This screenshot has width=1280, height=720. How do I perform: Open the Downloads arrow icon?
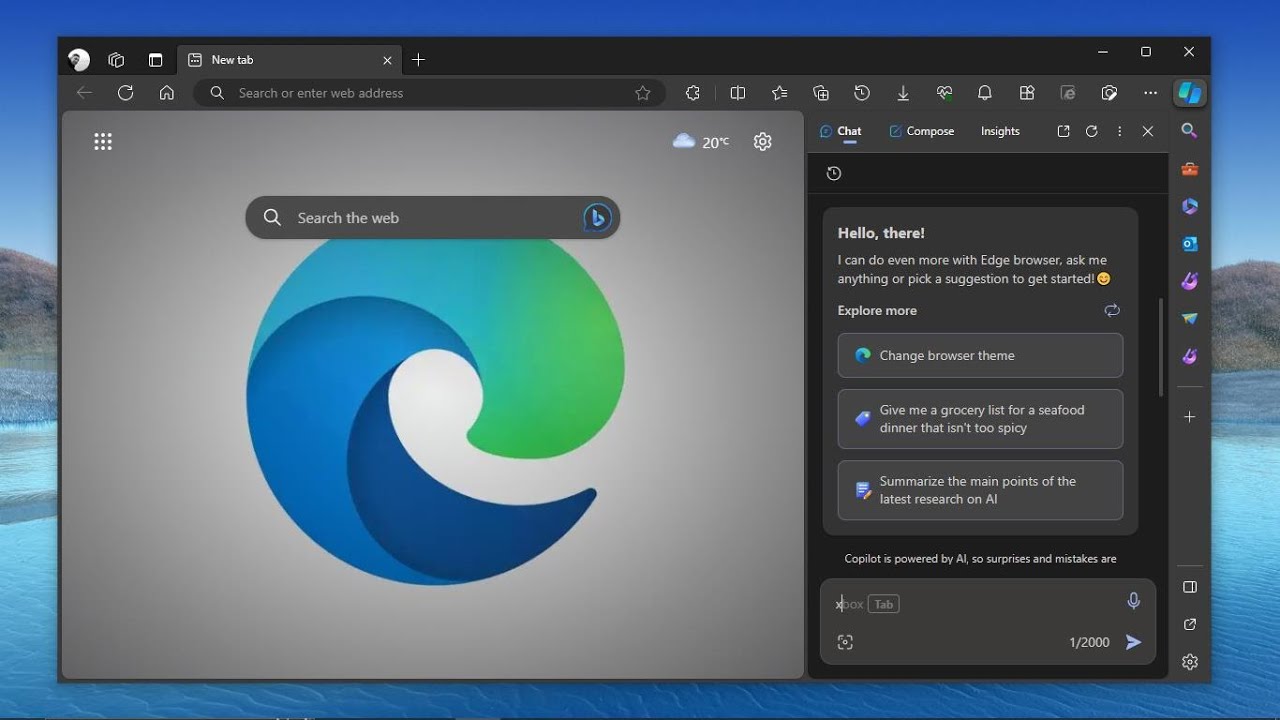(x=903, y=93)
